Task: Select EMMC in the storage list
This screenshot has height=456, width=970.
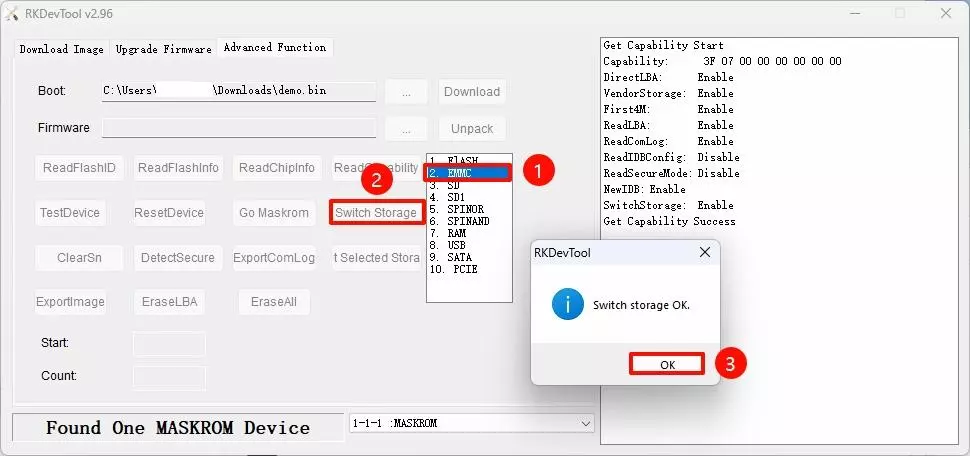Action: [468, 172]
